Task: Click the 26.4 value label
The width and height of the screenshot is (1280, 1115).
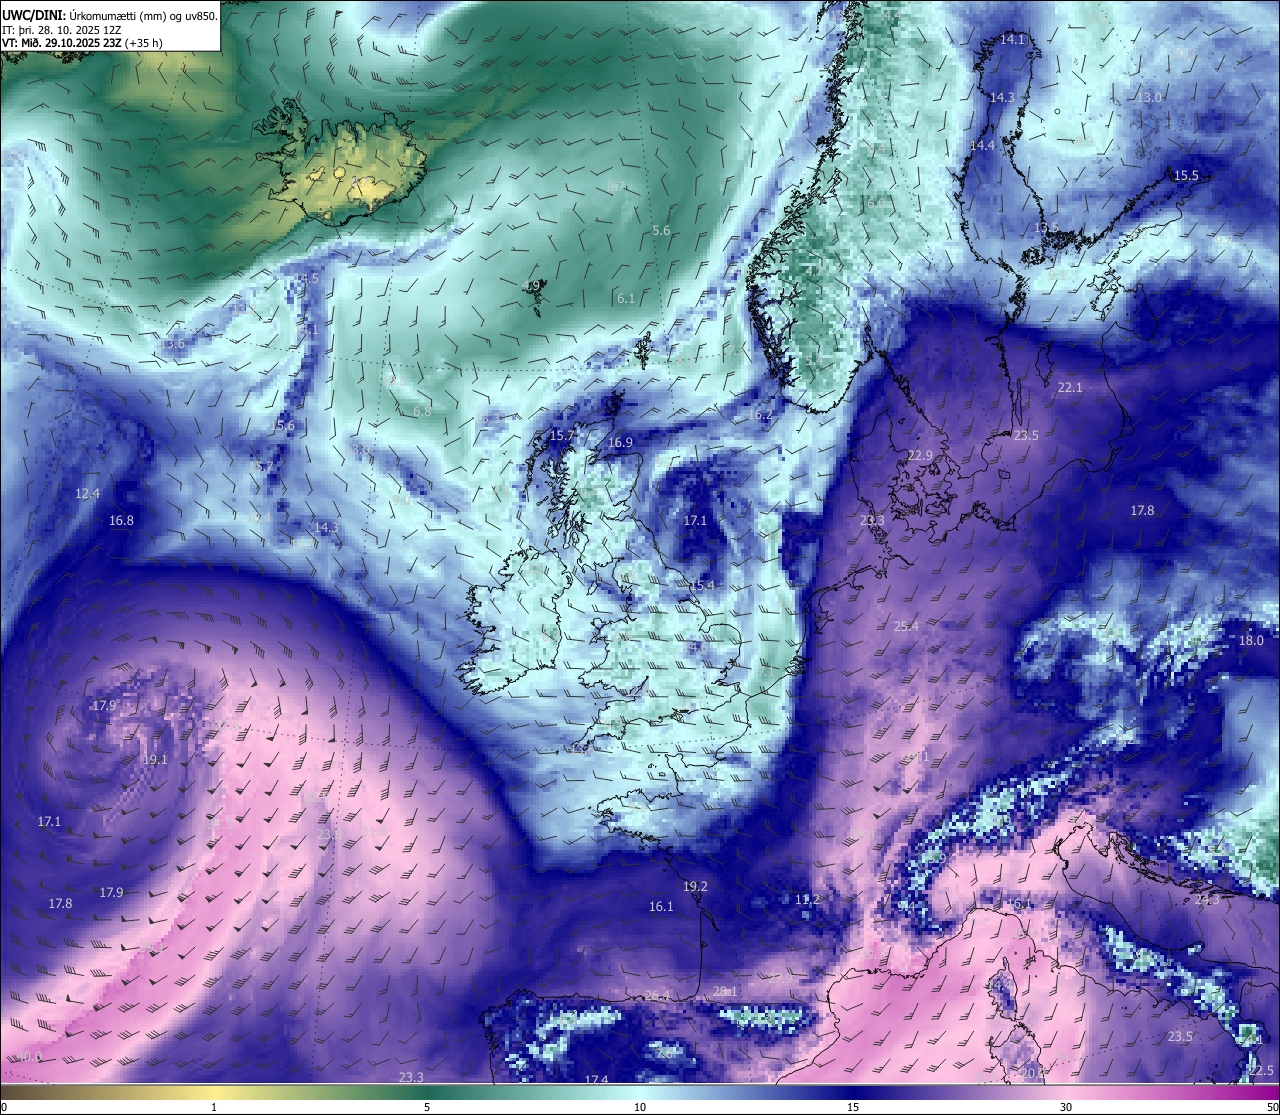Action: point(657,995)
